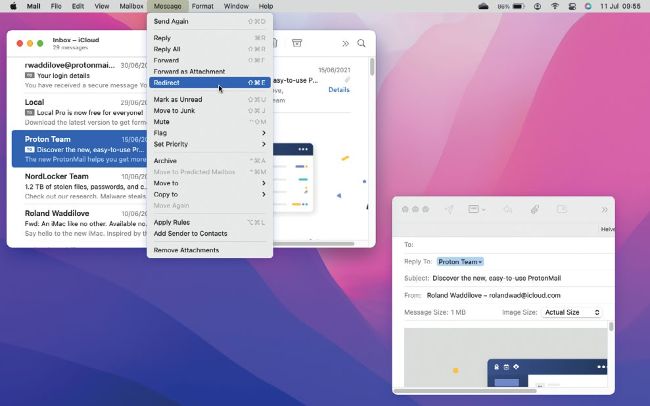This screenshot has height=406, width=650.
Task: Click the clock showing 11 Jul
Action: click(620, 6)
